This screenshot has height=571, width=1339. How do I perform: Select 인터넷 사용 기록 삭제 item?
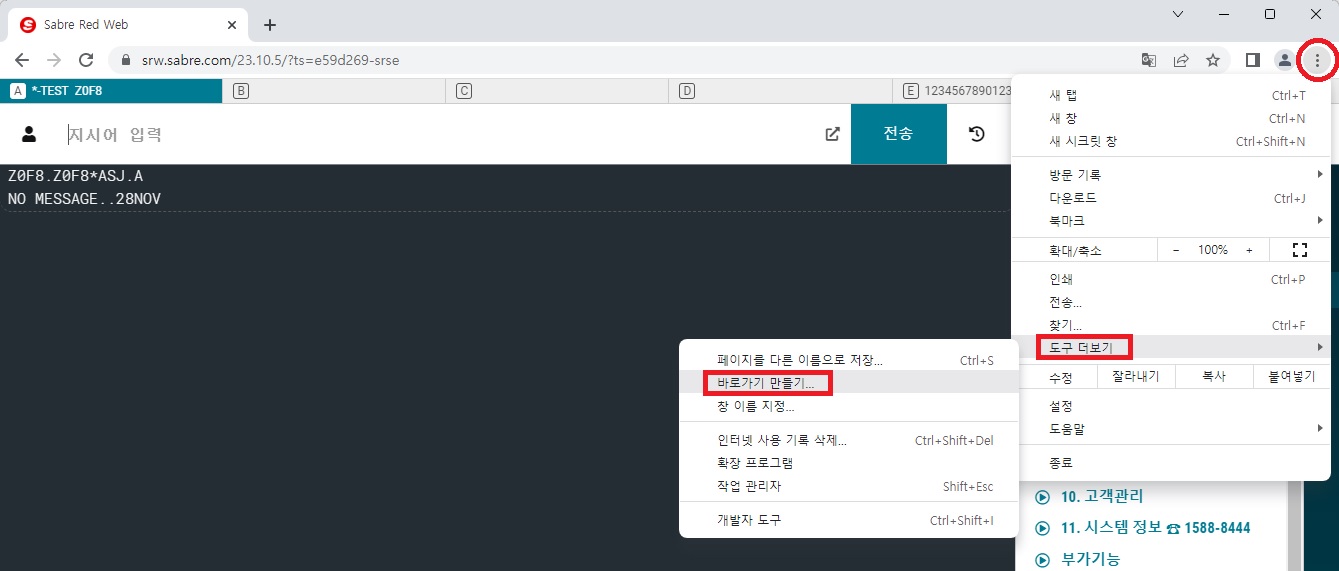click(848, 440)
